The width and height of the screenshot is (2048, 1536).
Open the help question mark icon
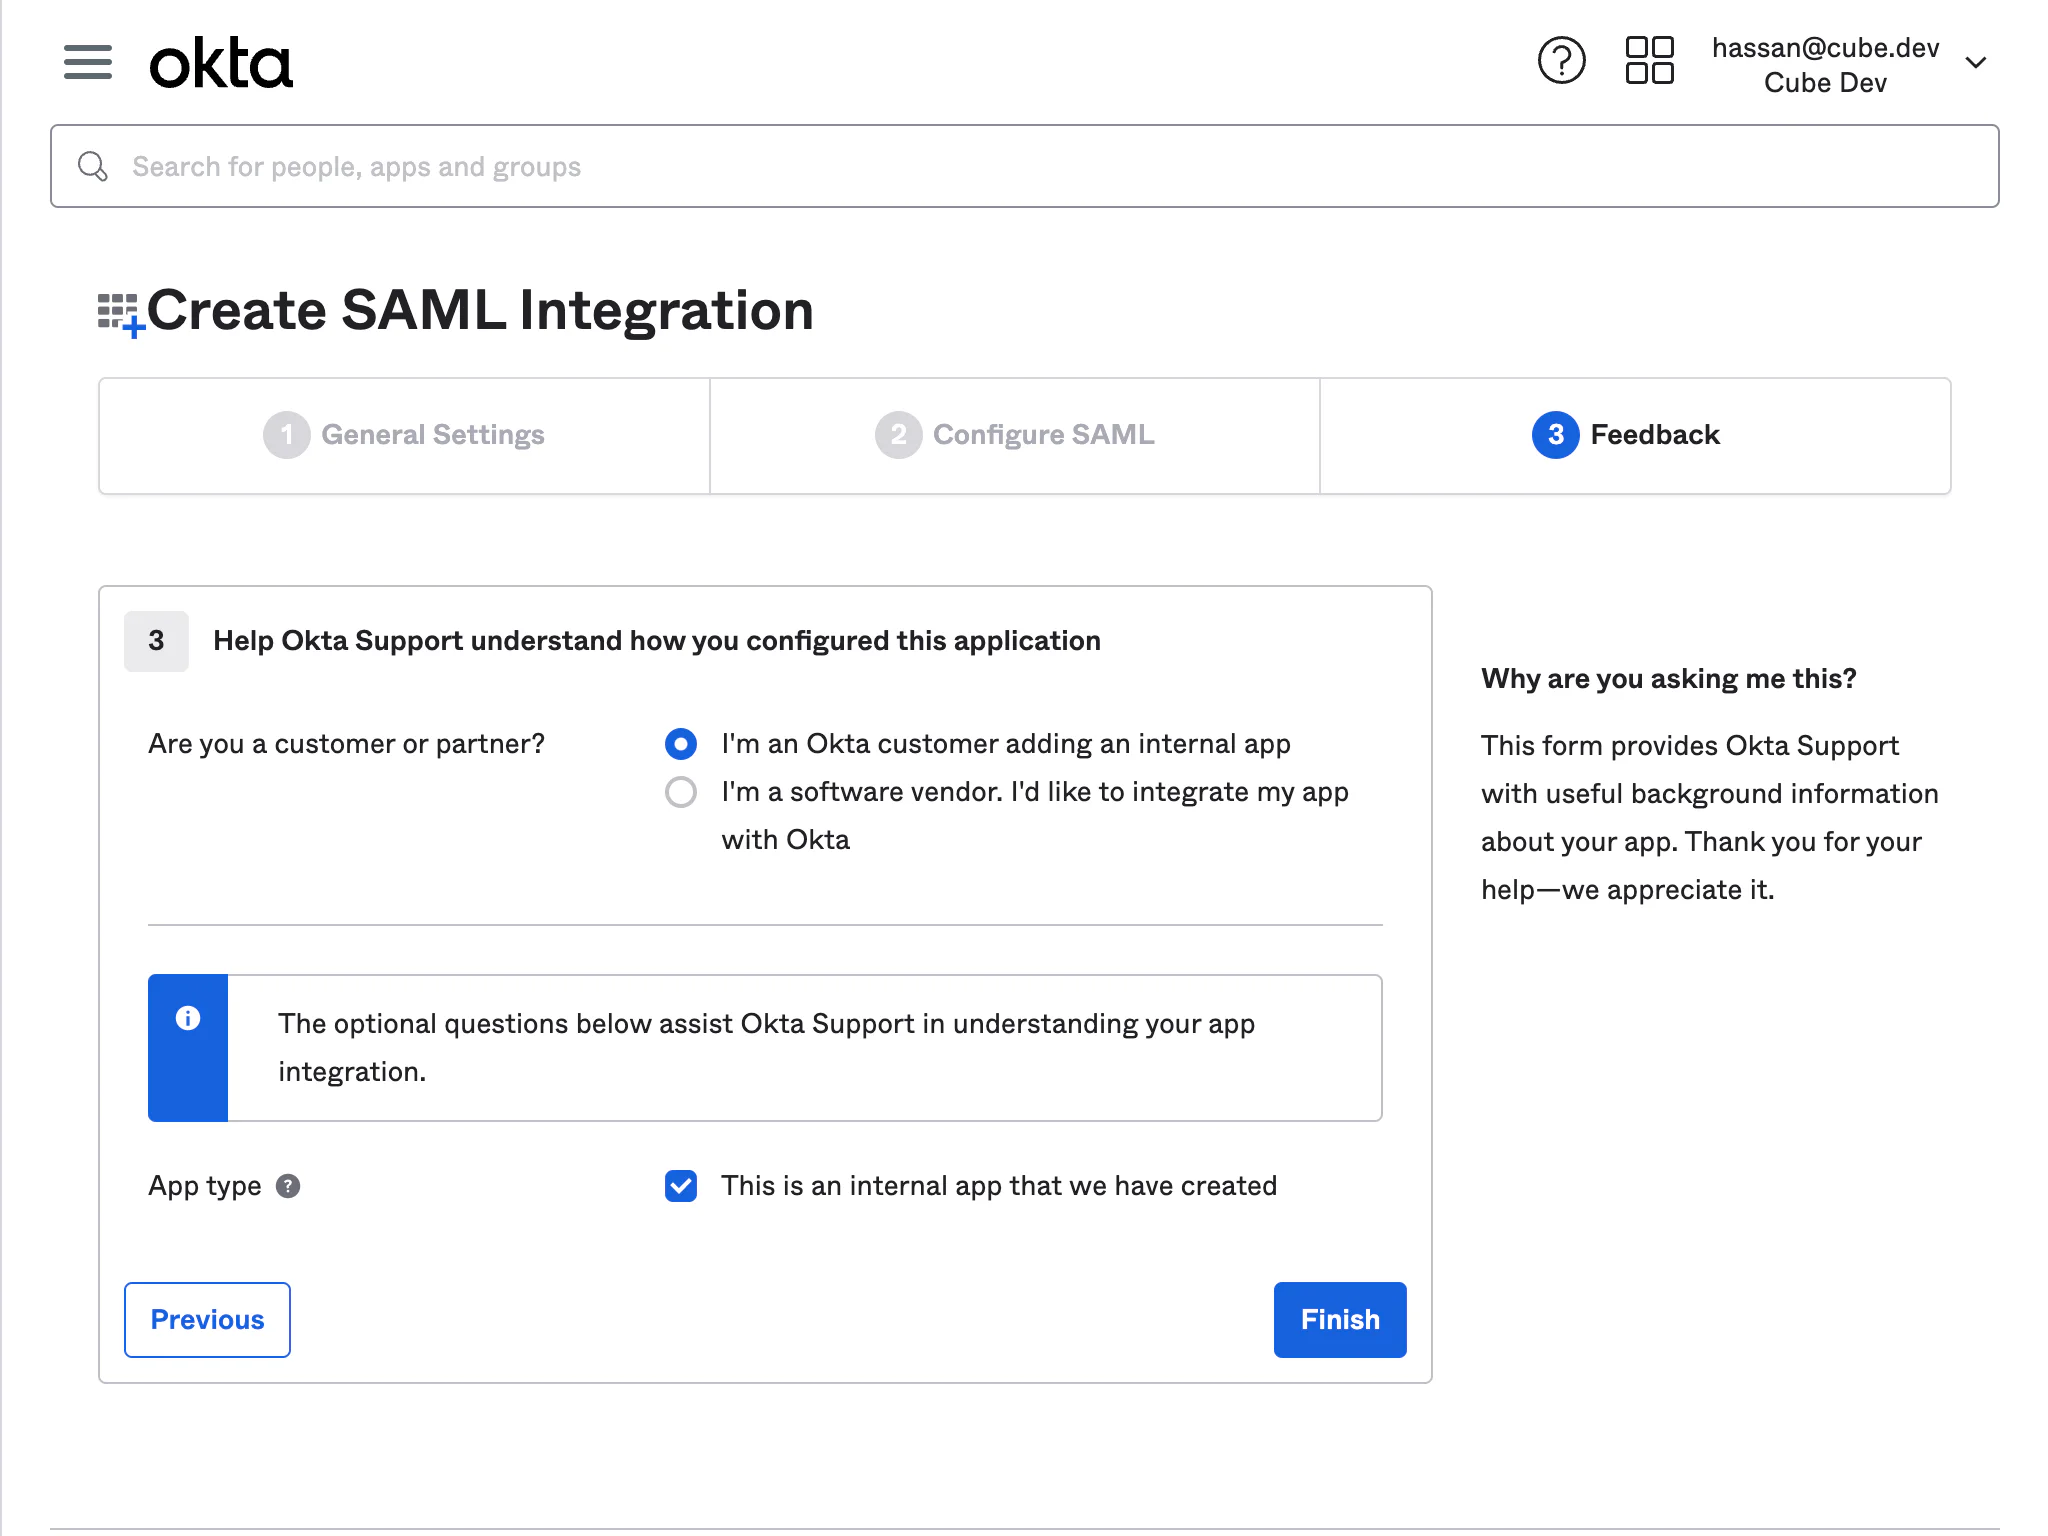pyautogui.click(x=1561, y=61)
